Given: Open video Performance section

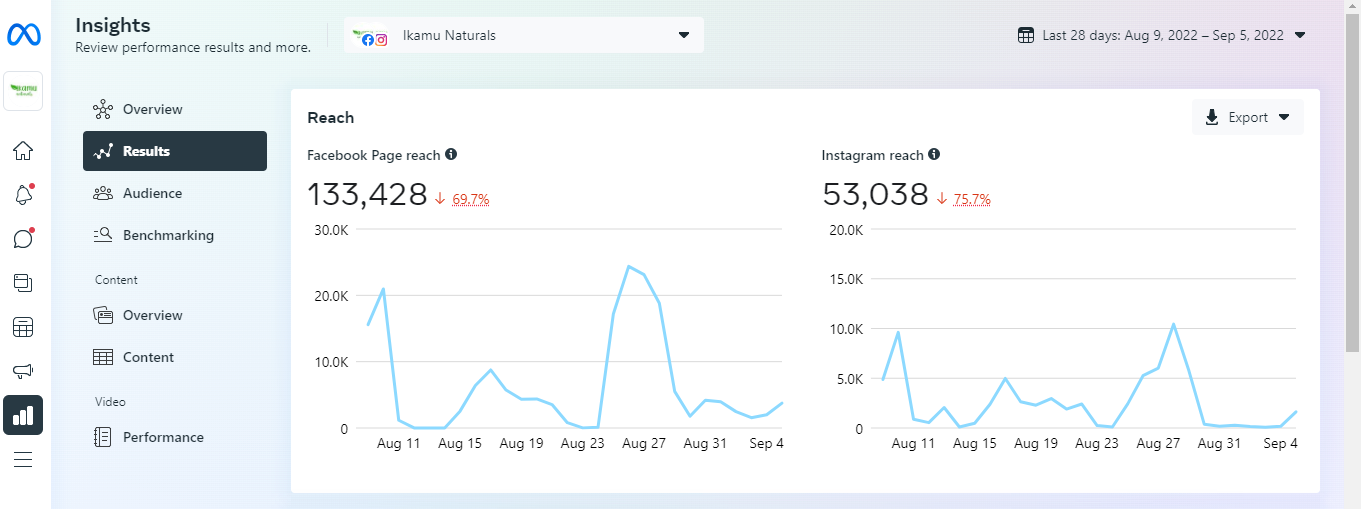Looking at the screenshot, I should (x=163, y=437).
